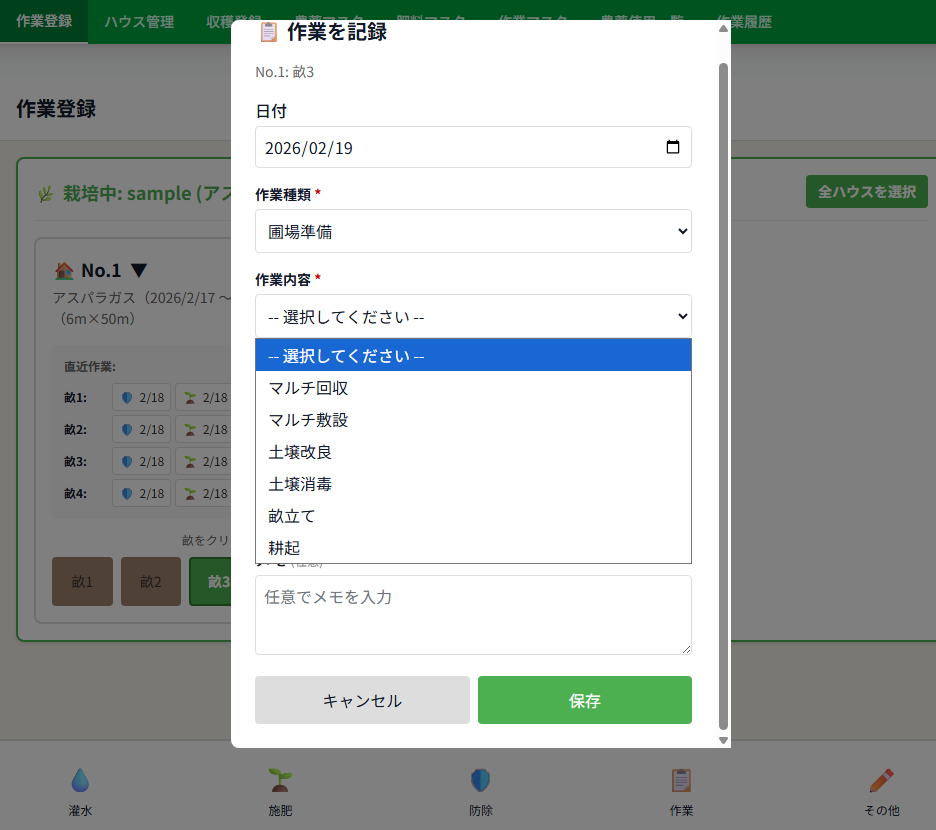The height and width of the screenshot is (830, 936).
Task: Click the clipboard 作業 icon
Action: coord(681,780)
